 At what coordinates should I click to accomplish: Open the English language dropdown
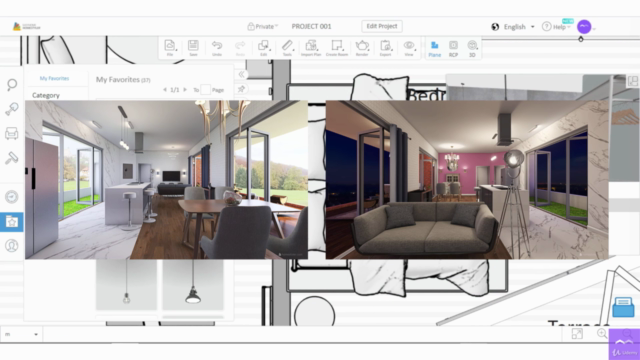click(519, 27)
